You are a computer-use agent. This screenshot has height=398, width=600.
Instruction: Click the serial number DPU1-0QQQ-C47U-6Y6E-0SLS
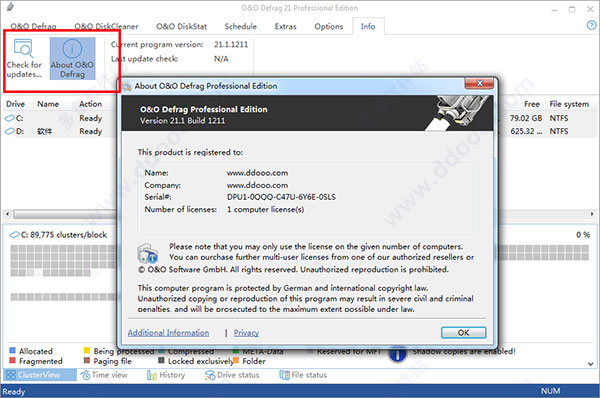tap(281, 197)
